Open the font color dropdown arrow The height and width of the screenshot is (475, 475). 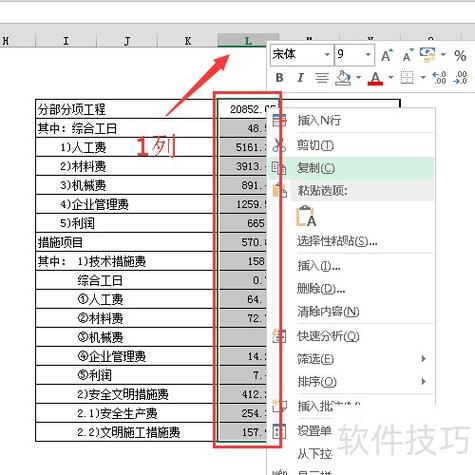point(391,78)
